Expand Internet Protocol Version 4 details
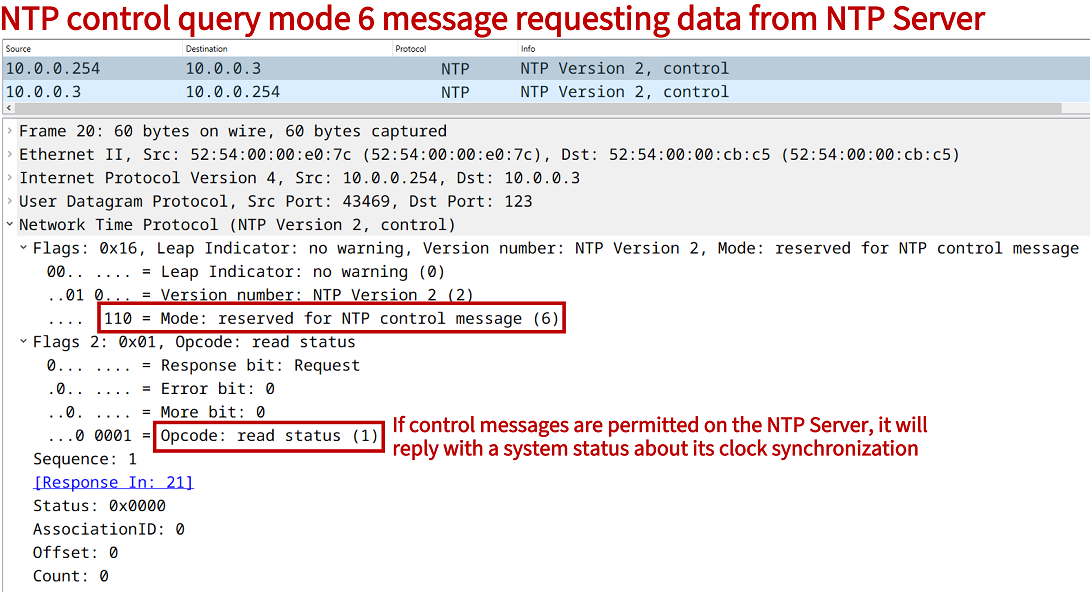 [10, 178]
